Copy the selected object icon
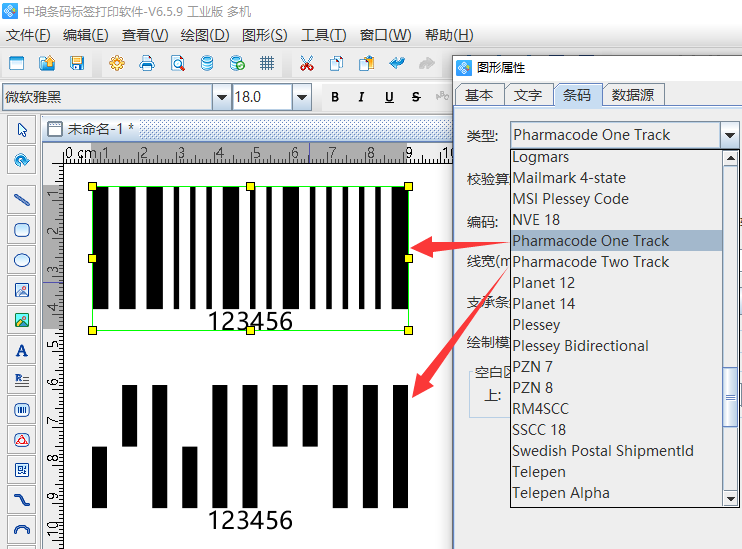742x549 pixels. 336,63
